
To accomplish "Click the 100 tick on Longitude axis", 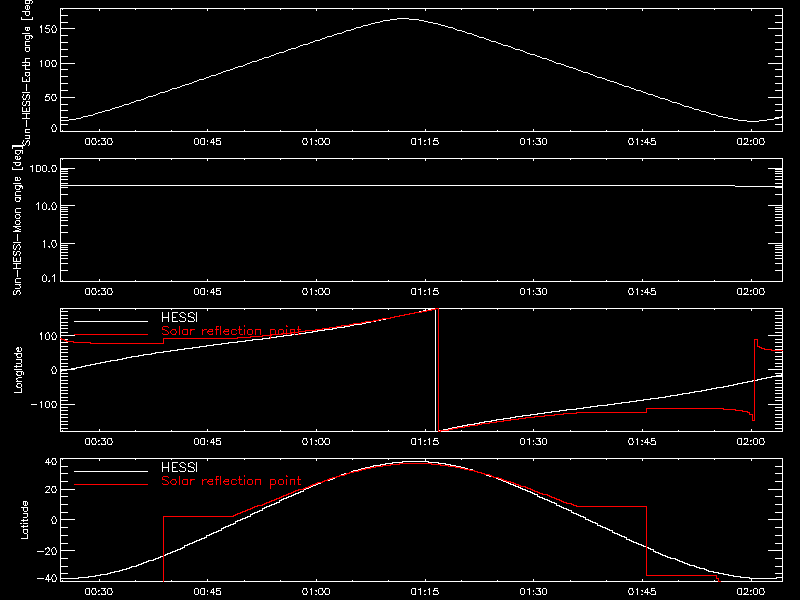I will [47, 336].
